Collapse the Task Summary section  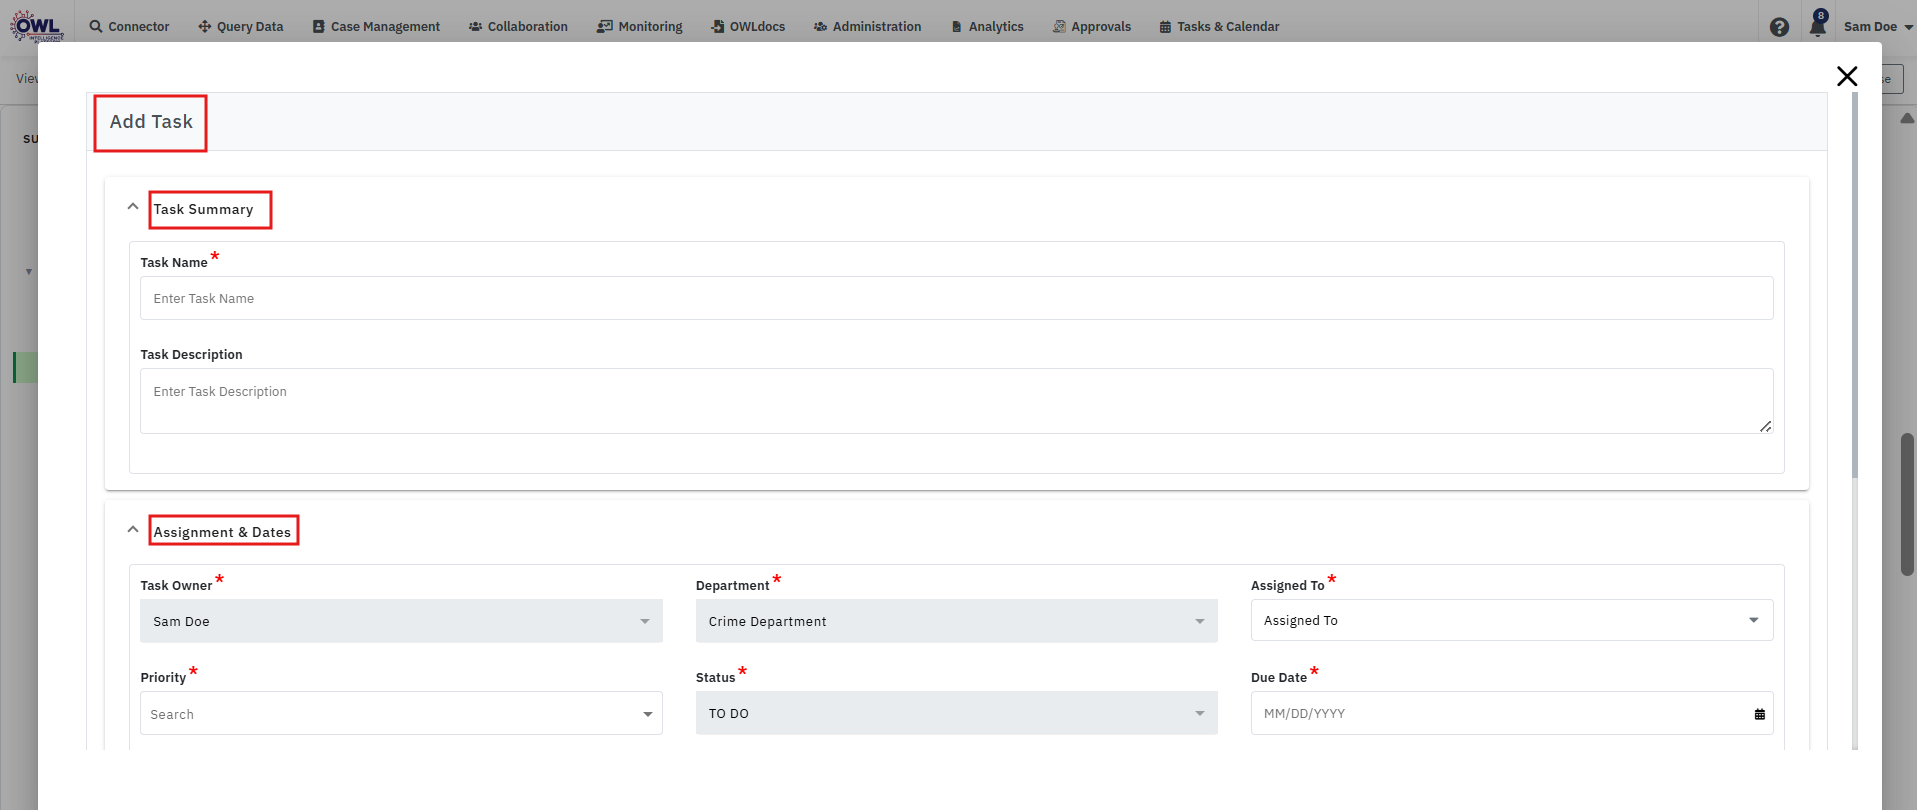(x=133, y=207)
